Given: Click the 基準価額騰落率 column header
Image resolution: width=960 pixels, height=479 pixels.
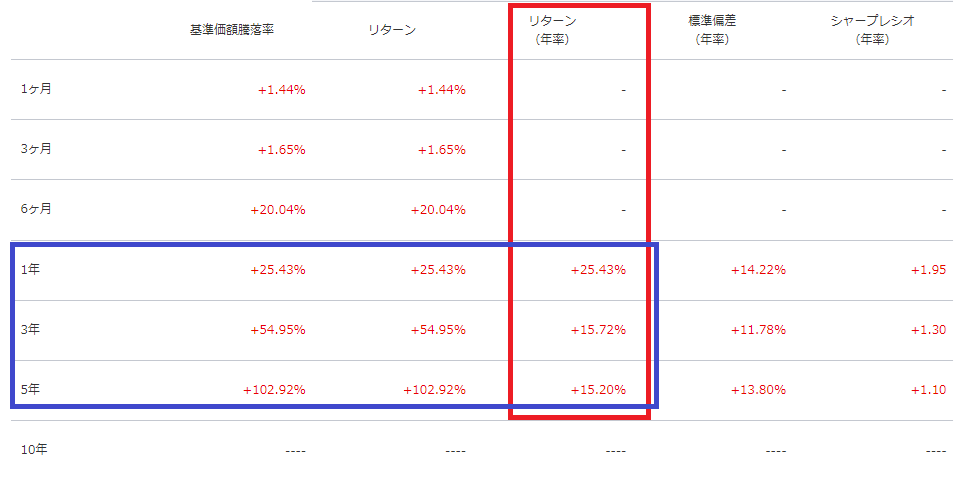Looking at the screenshot, I should (231, 30).
